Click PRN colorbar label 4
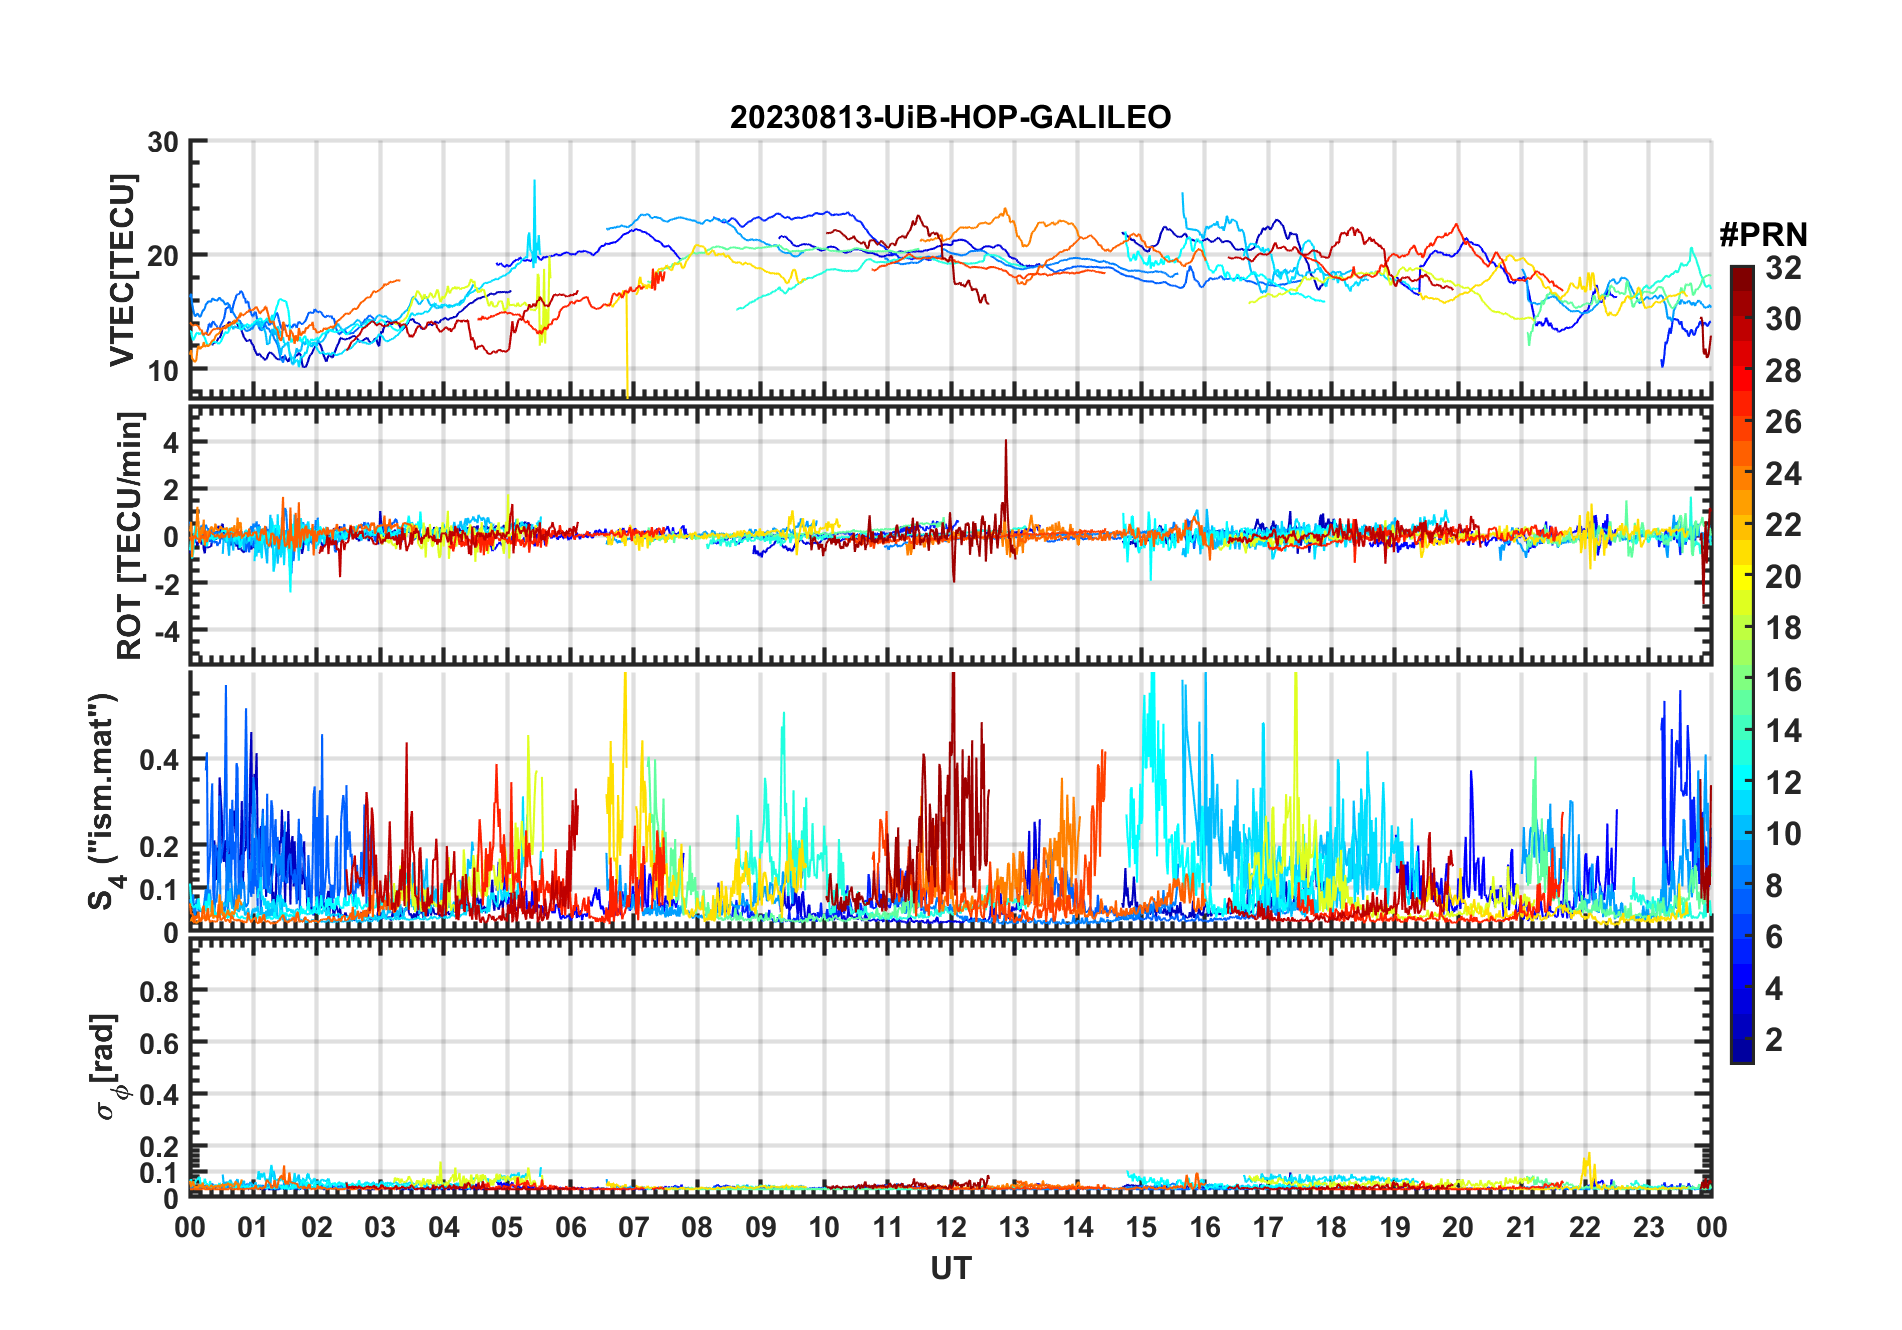 [1774, 989]
